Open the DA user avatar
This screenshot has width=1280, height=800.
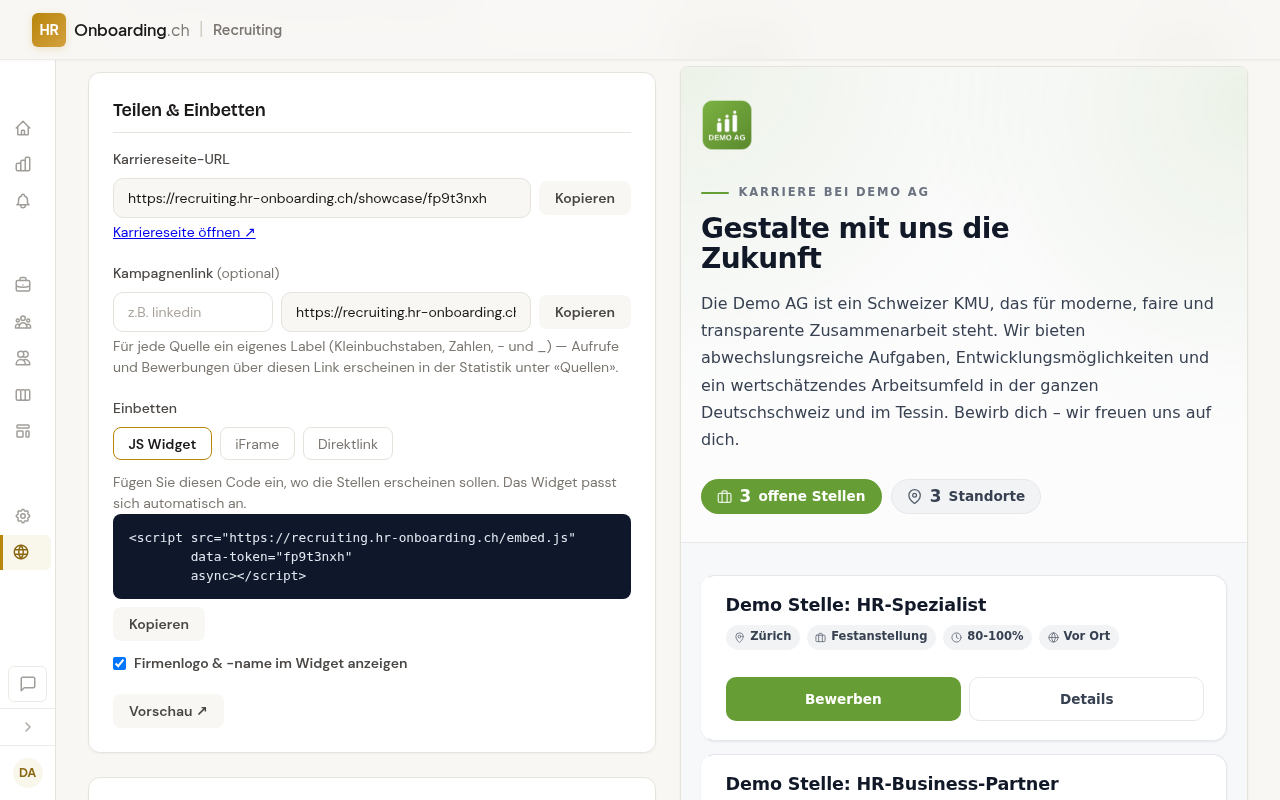click(x=28, y=772)
